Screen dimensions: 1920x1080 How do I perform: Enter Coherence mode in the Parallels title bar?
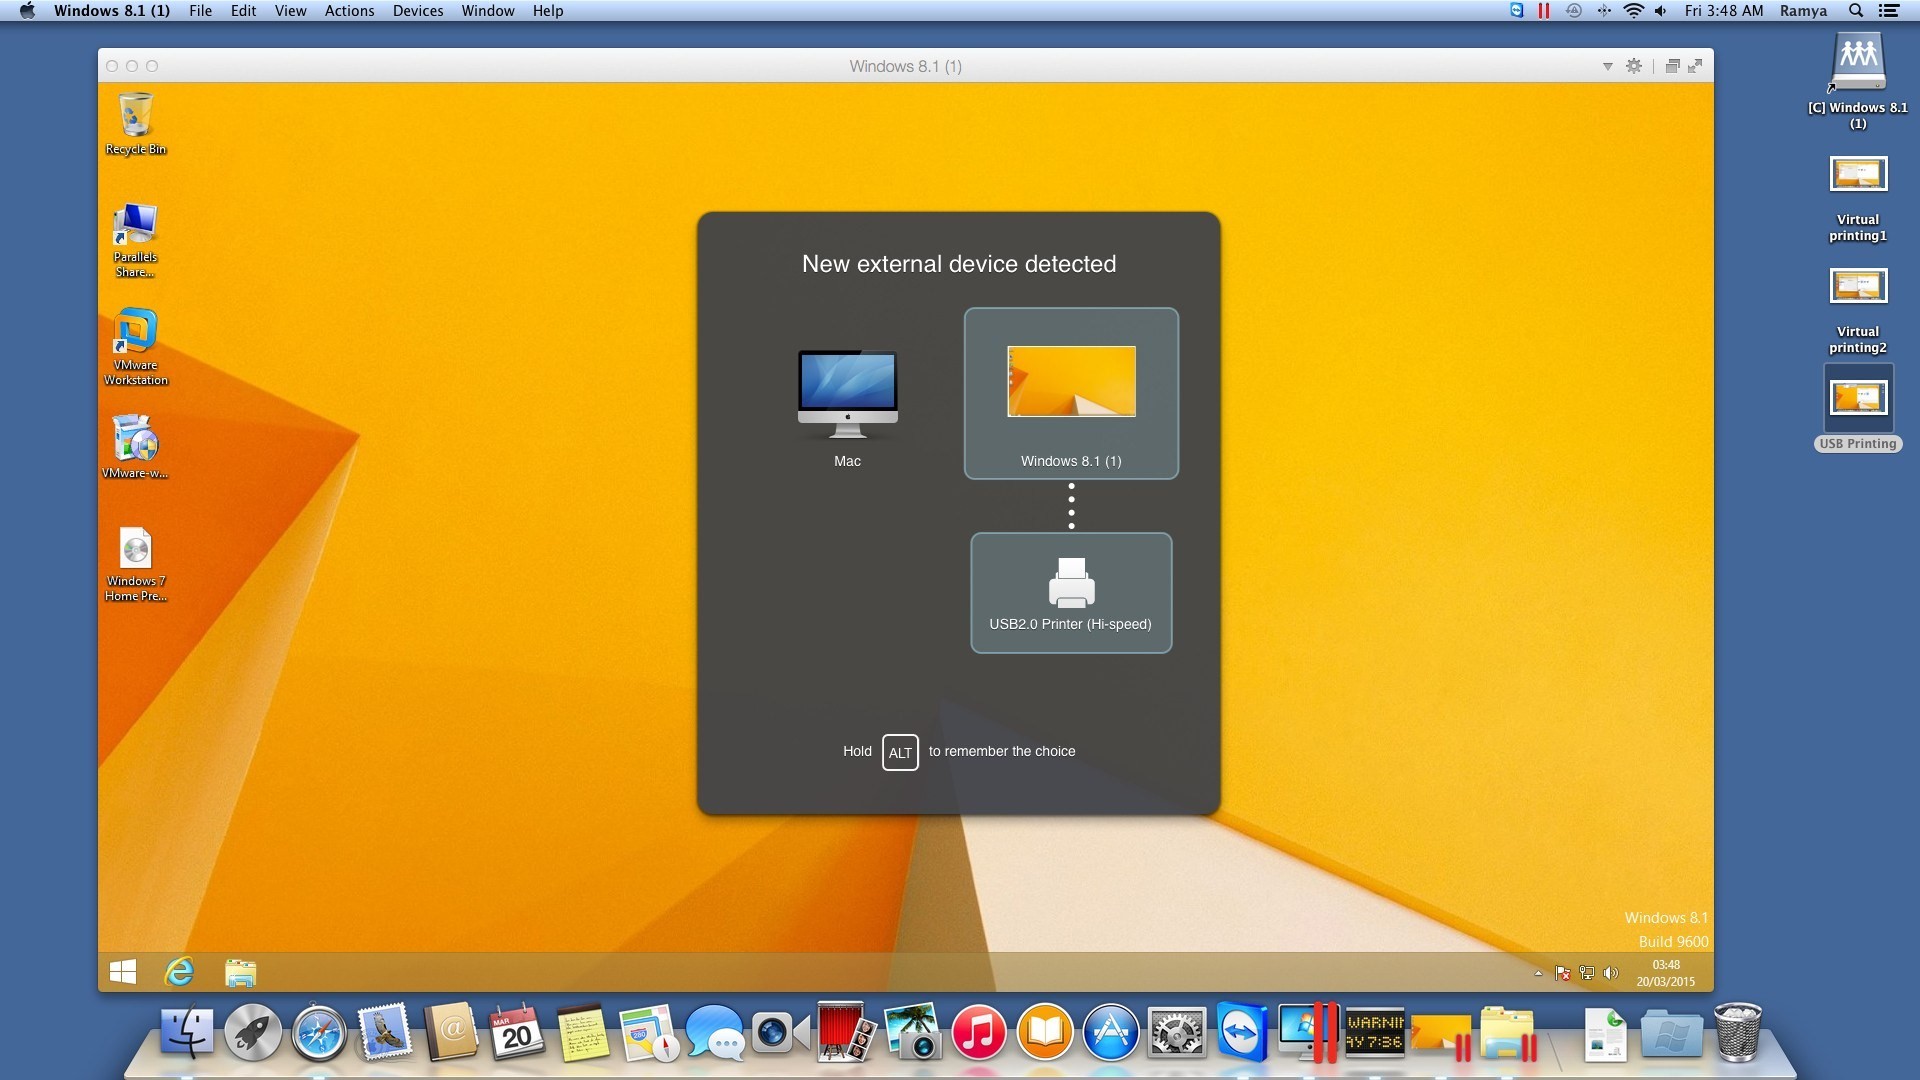(1672, 66)
